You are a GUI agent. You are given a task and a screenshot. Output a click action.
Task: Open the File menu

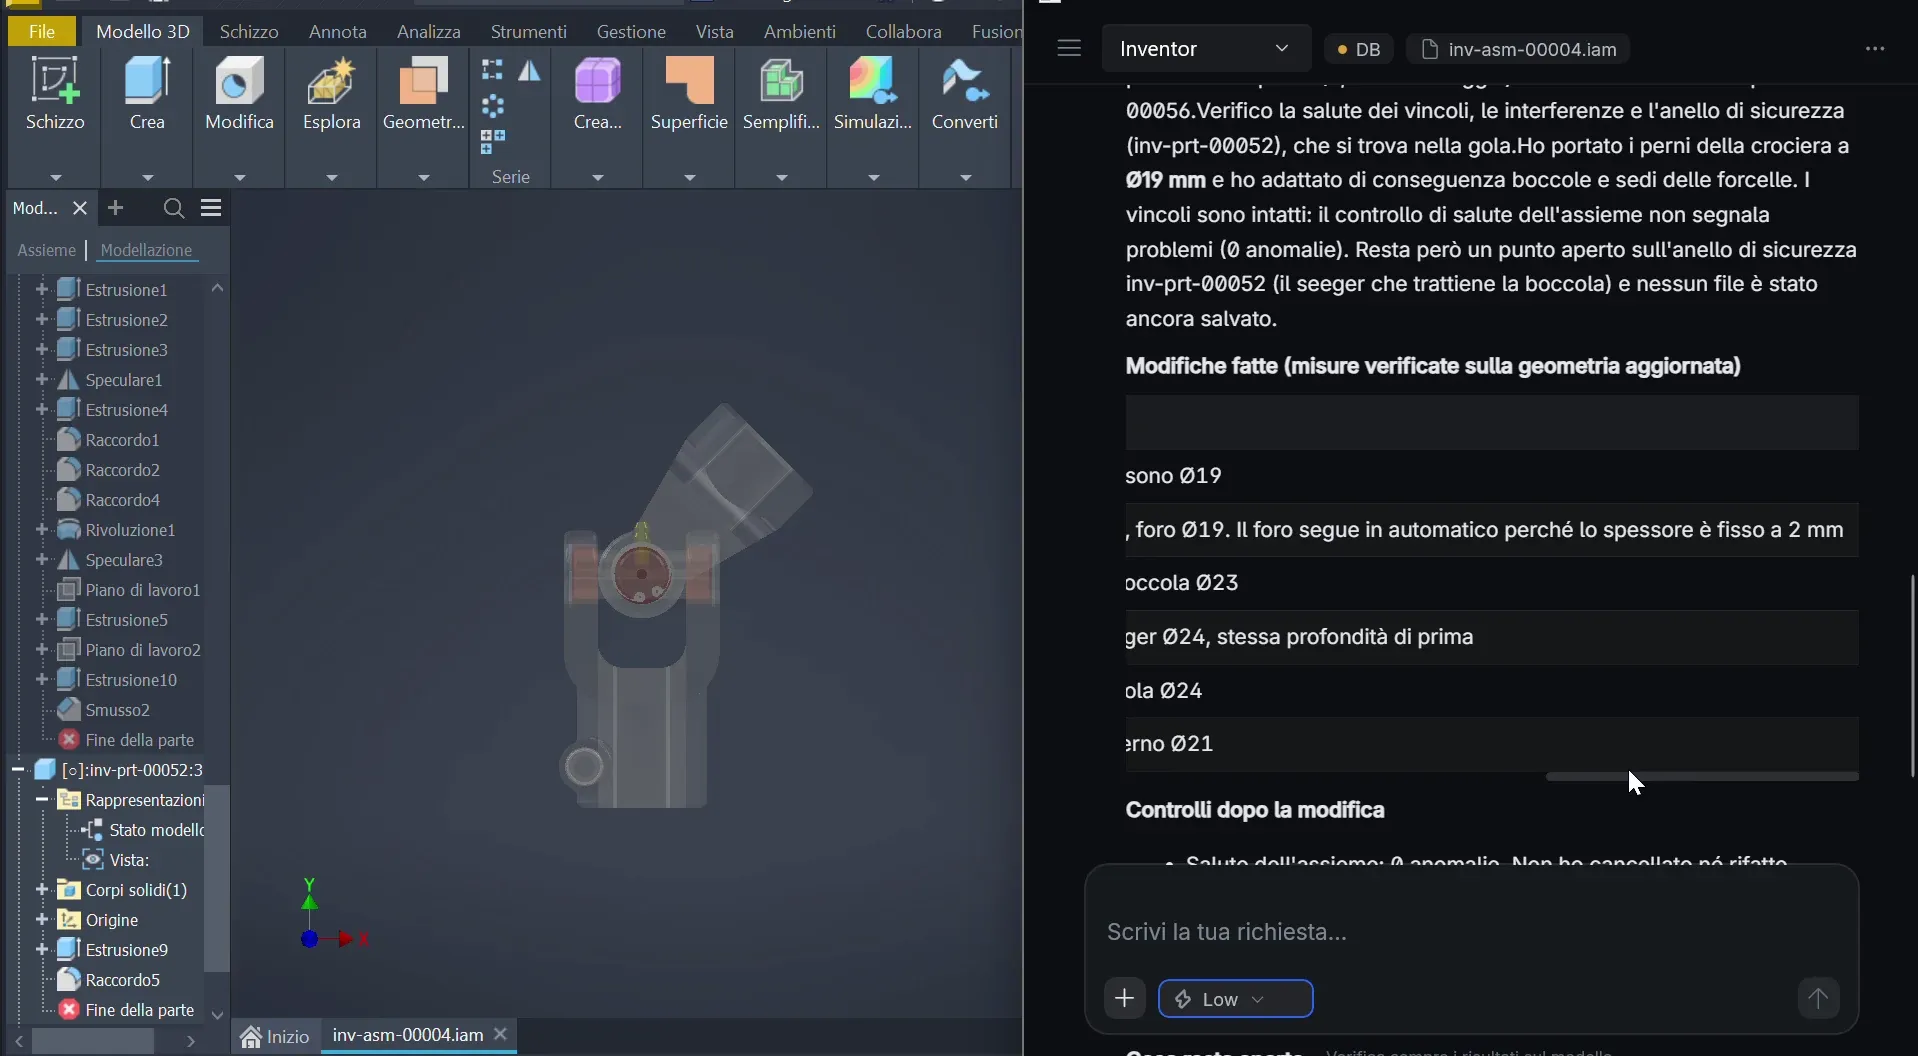pyautogui.click(x=42, y=31)
